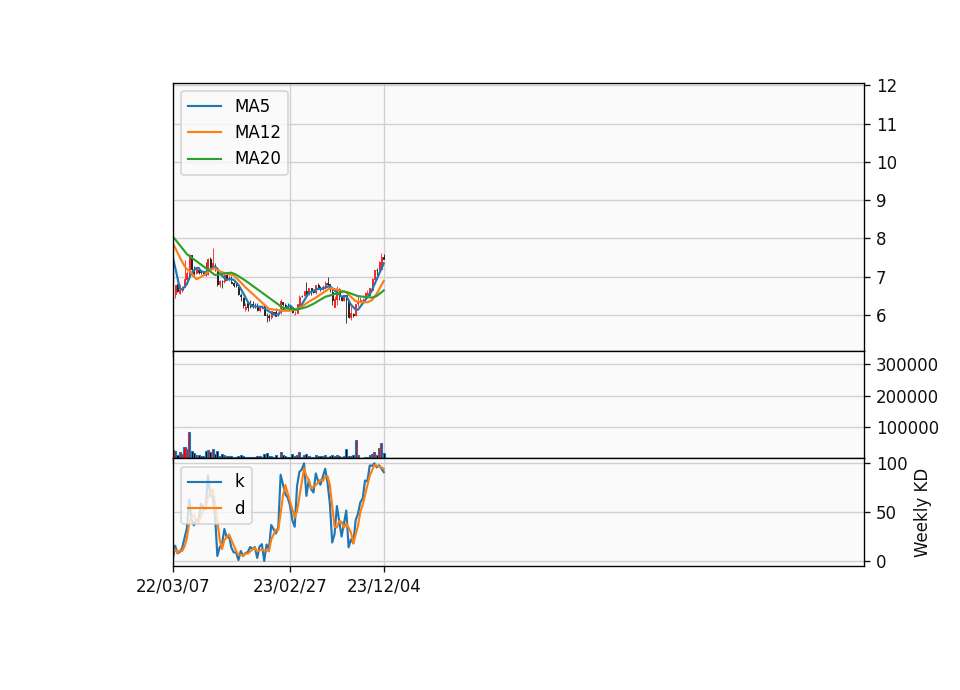Click the volume axis value 300000
Viewport: 960px width, 690px height.
[907, 365]
